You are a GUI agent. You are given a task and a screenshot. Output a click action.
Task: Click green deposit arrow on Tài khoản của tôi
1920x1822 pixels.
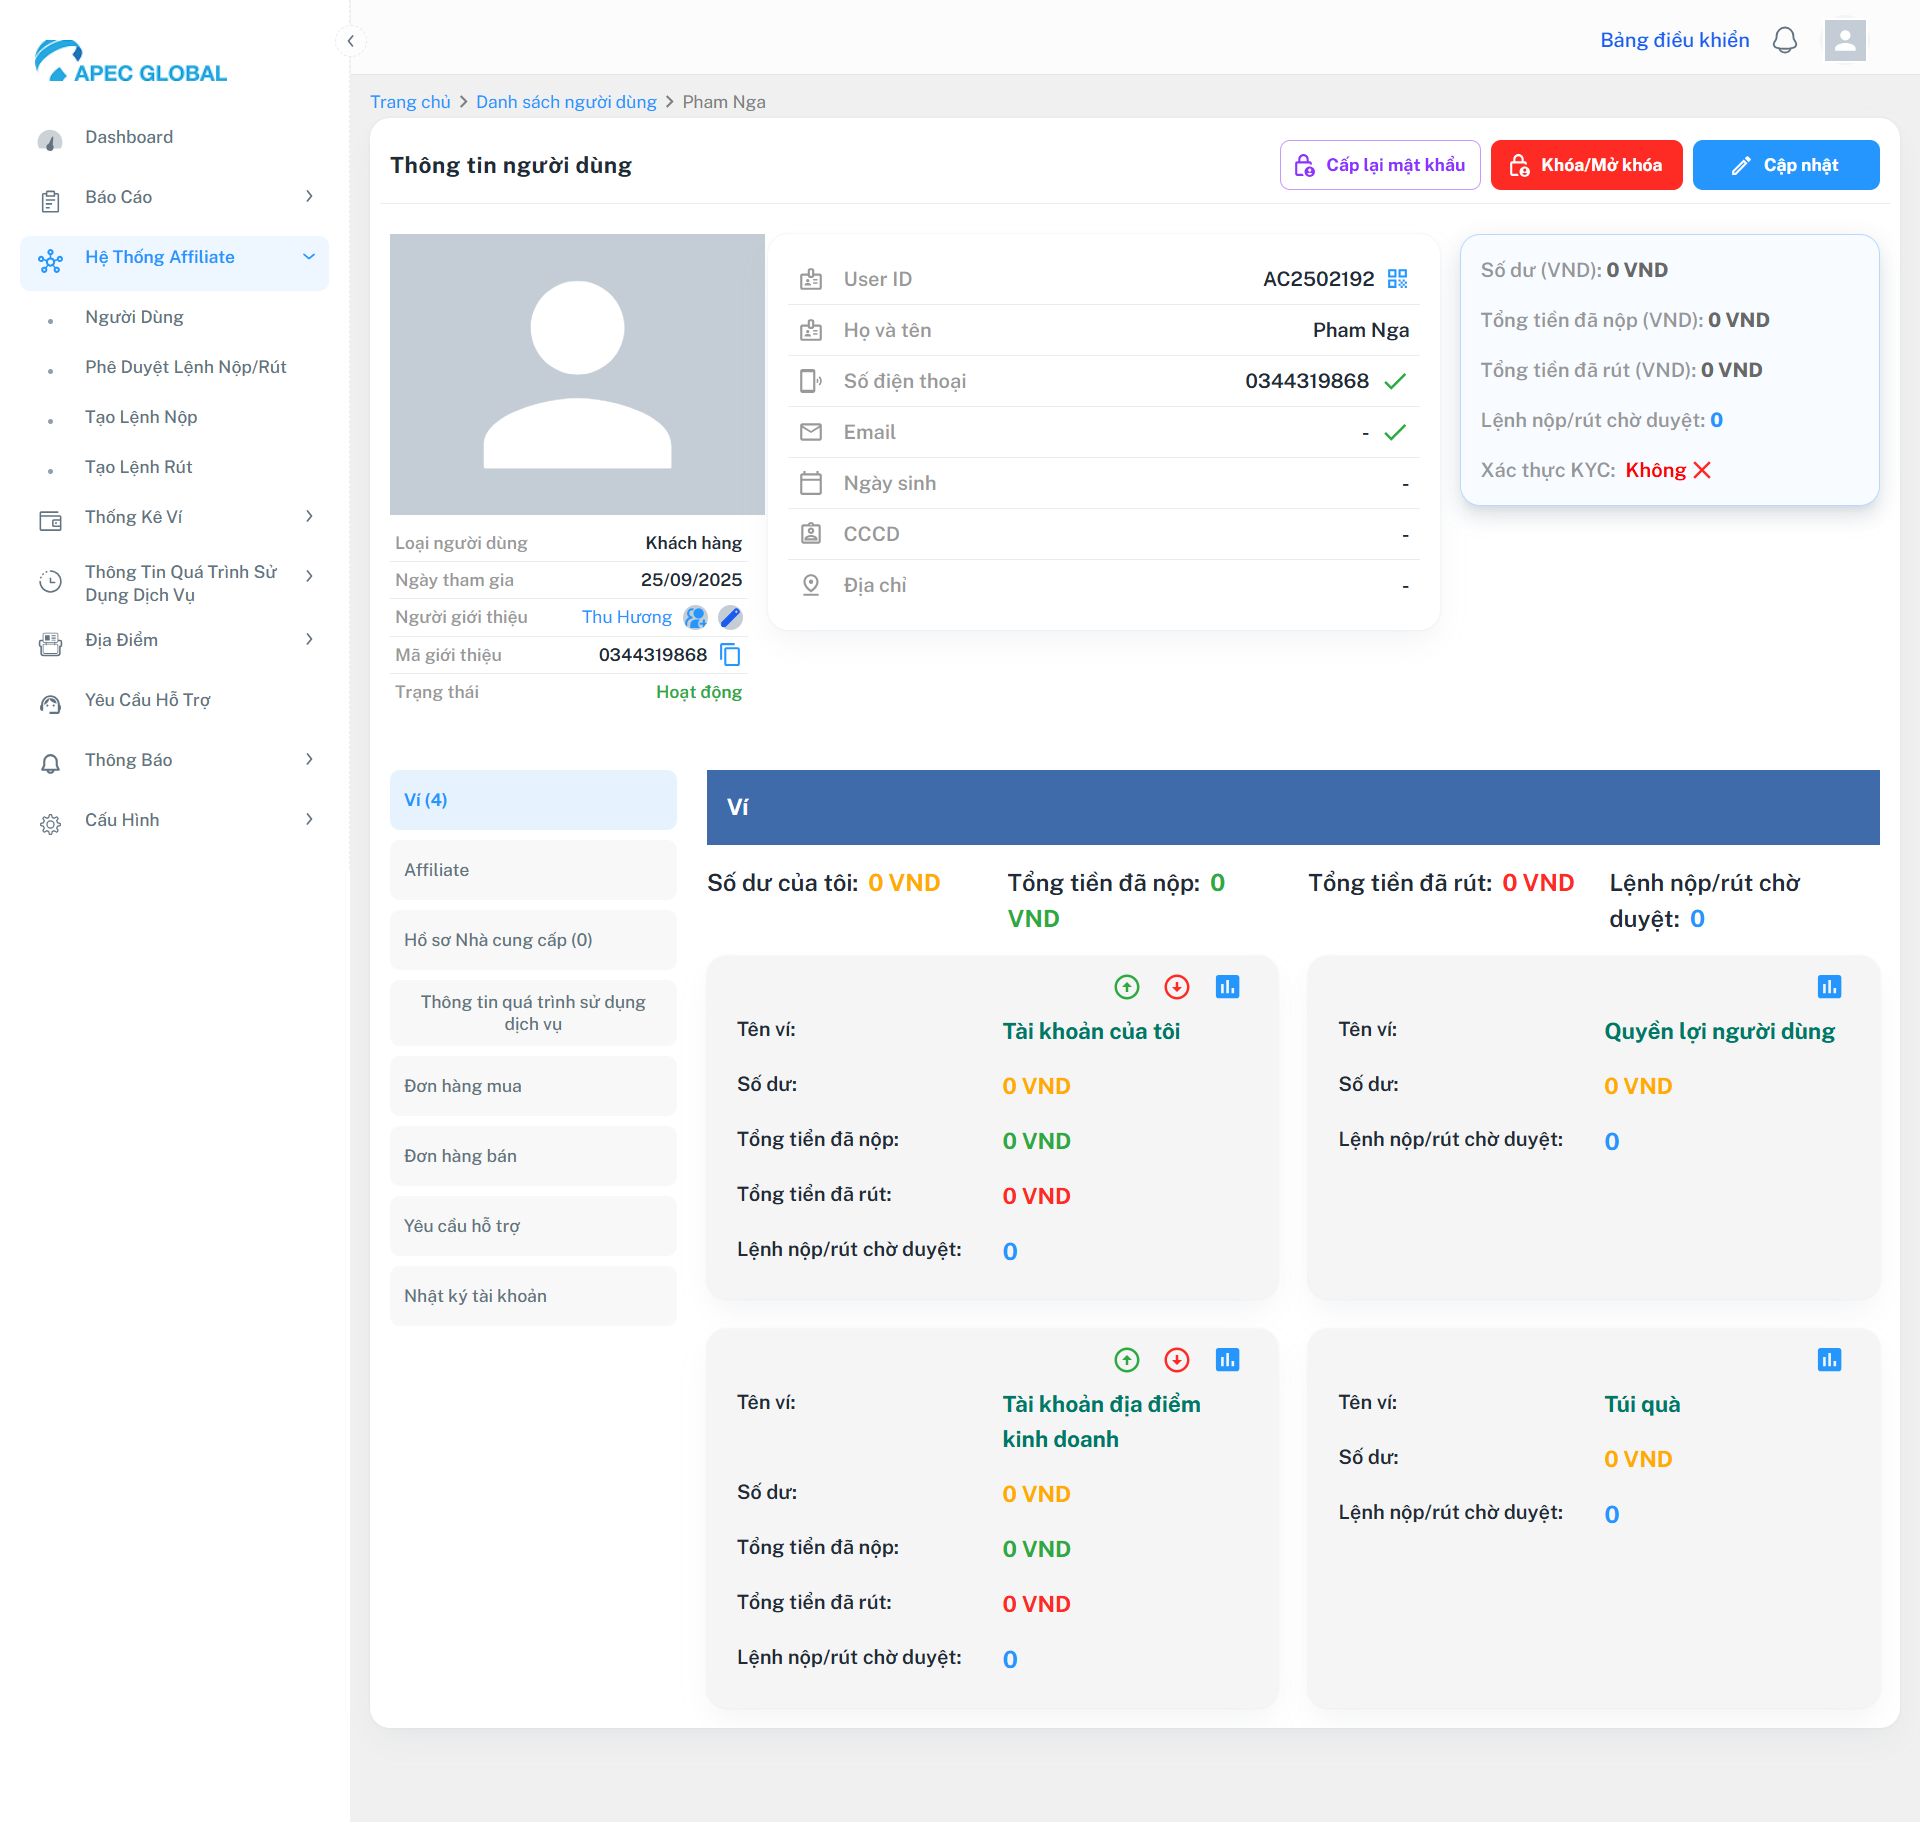click(1126, 987)
